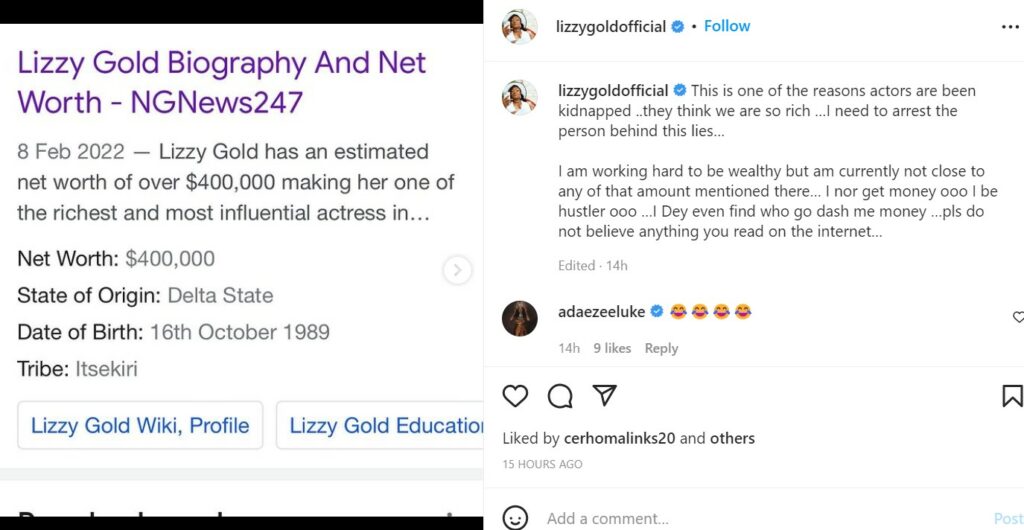Viewport: 1024px width, 530px height.
Task: Open adaezeeluke's profile picture
Action: coord(519,318)
